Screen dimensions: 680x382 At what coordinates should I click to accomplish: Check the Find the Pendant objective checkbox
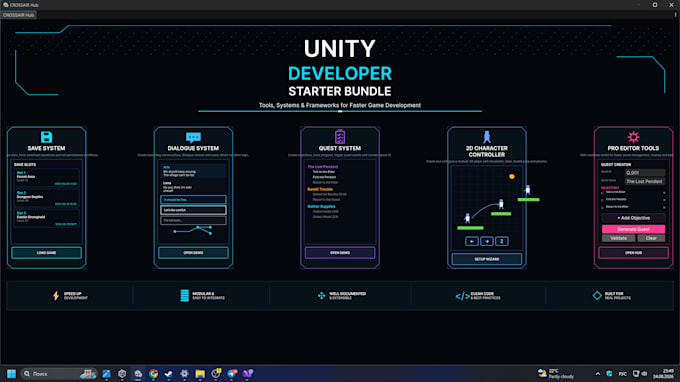click(602, 200)
